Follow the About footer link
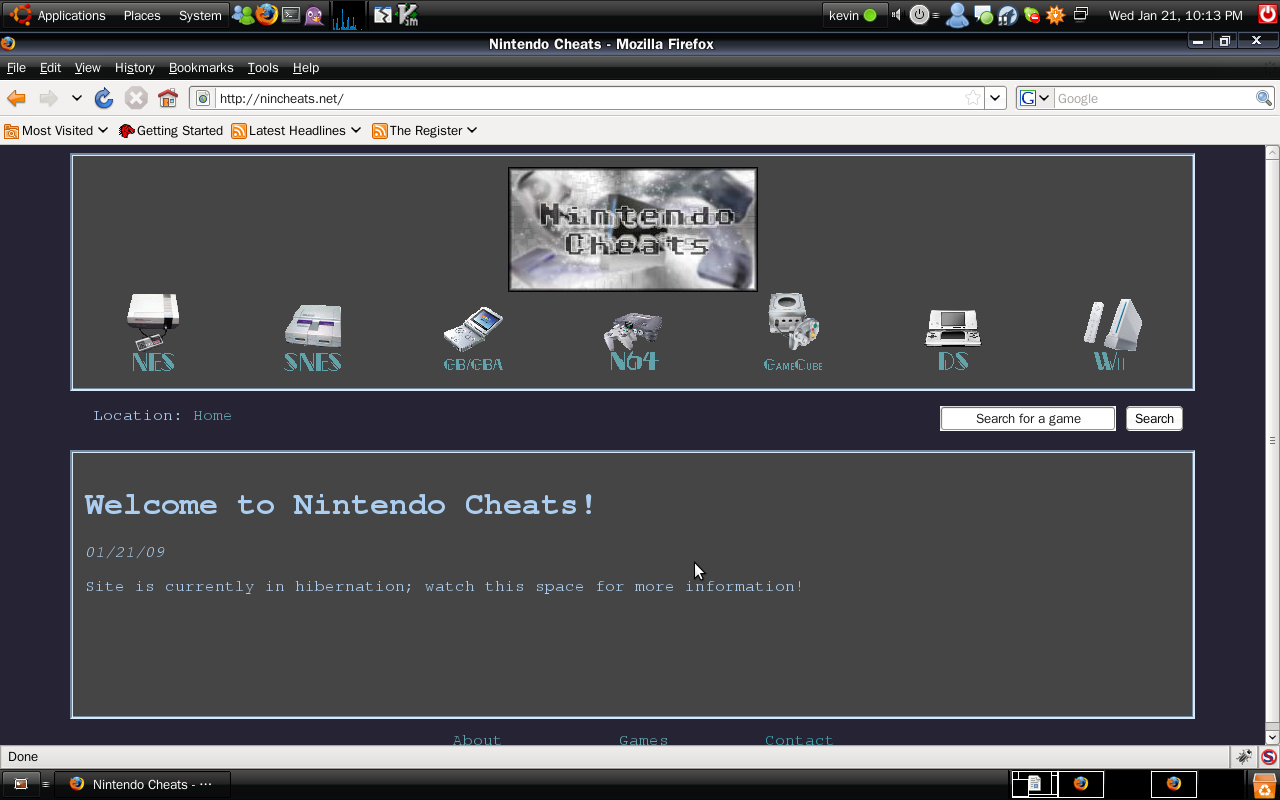This screenshot has height=800, width=1280. click(476, 740)
